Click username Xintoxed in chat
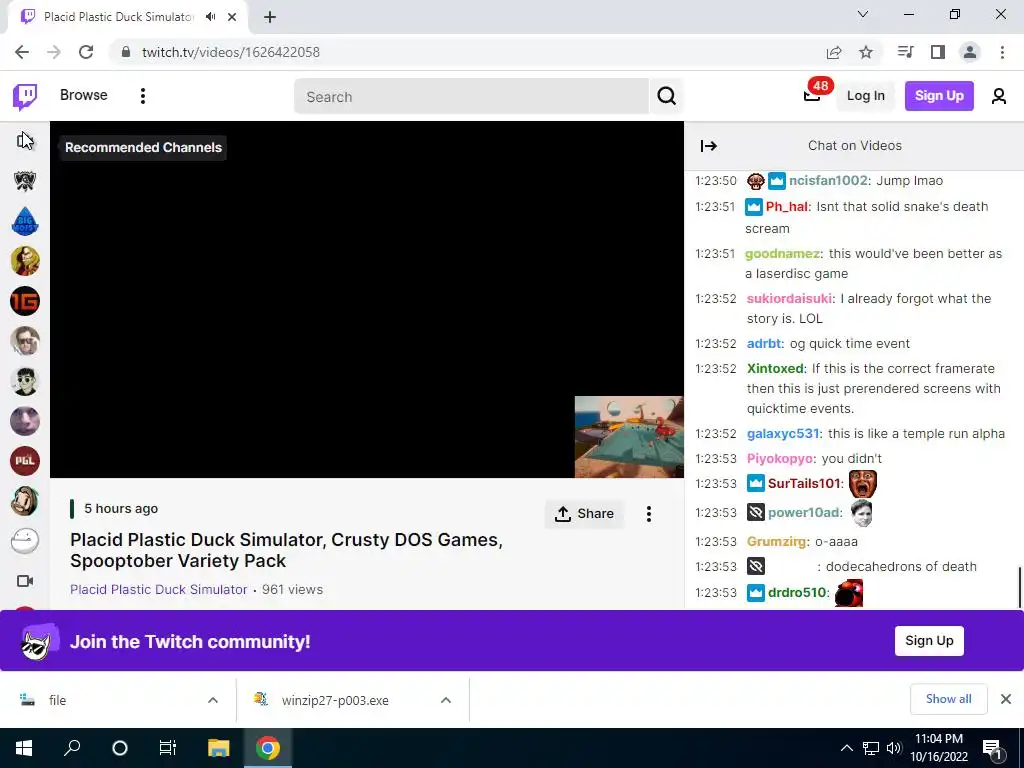The width and height of the screenshot is (1024, 768). tap(775, 368)
